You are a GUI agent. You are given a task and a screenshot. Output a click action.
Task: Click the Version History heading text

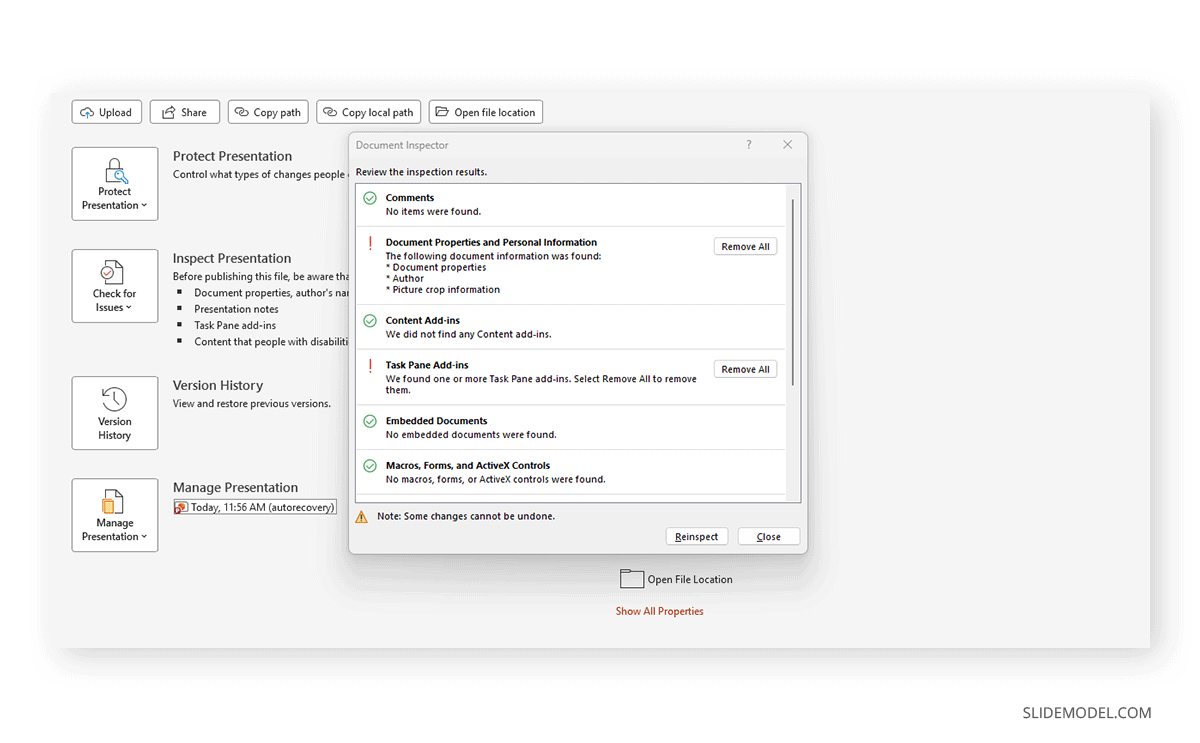tap(218, 385)
